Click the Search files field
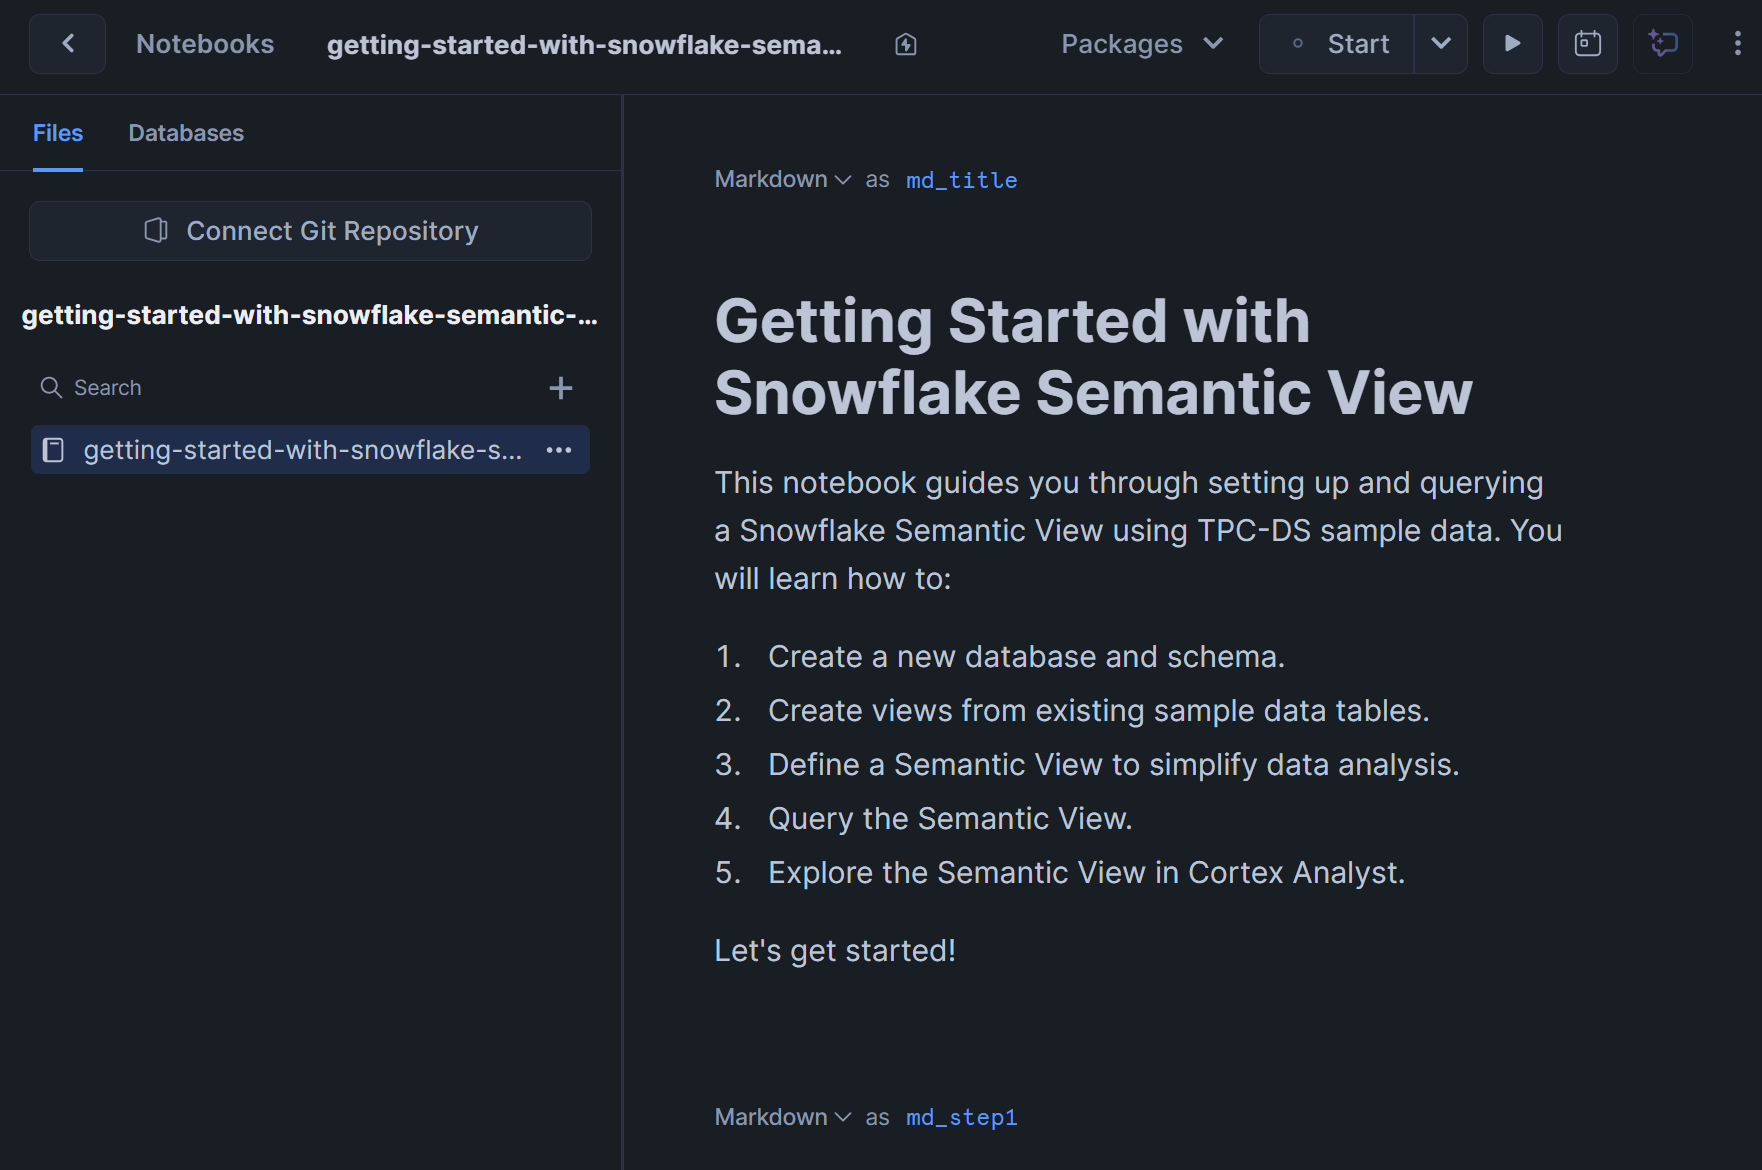Image resolution: width=1762 pixels, height=1170 pixels. pyautogui.click(x=285, y=388)
